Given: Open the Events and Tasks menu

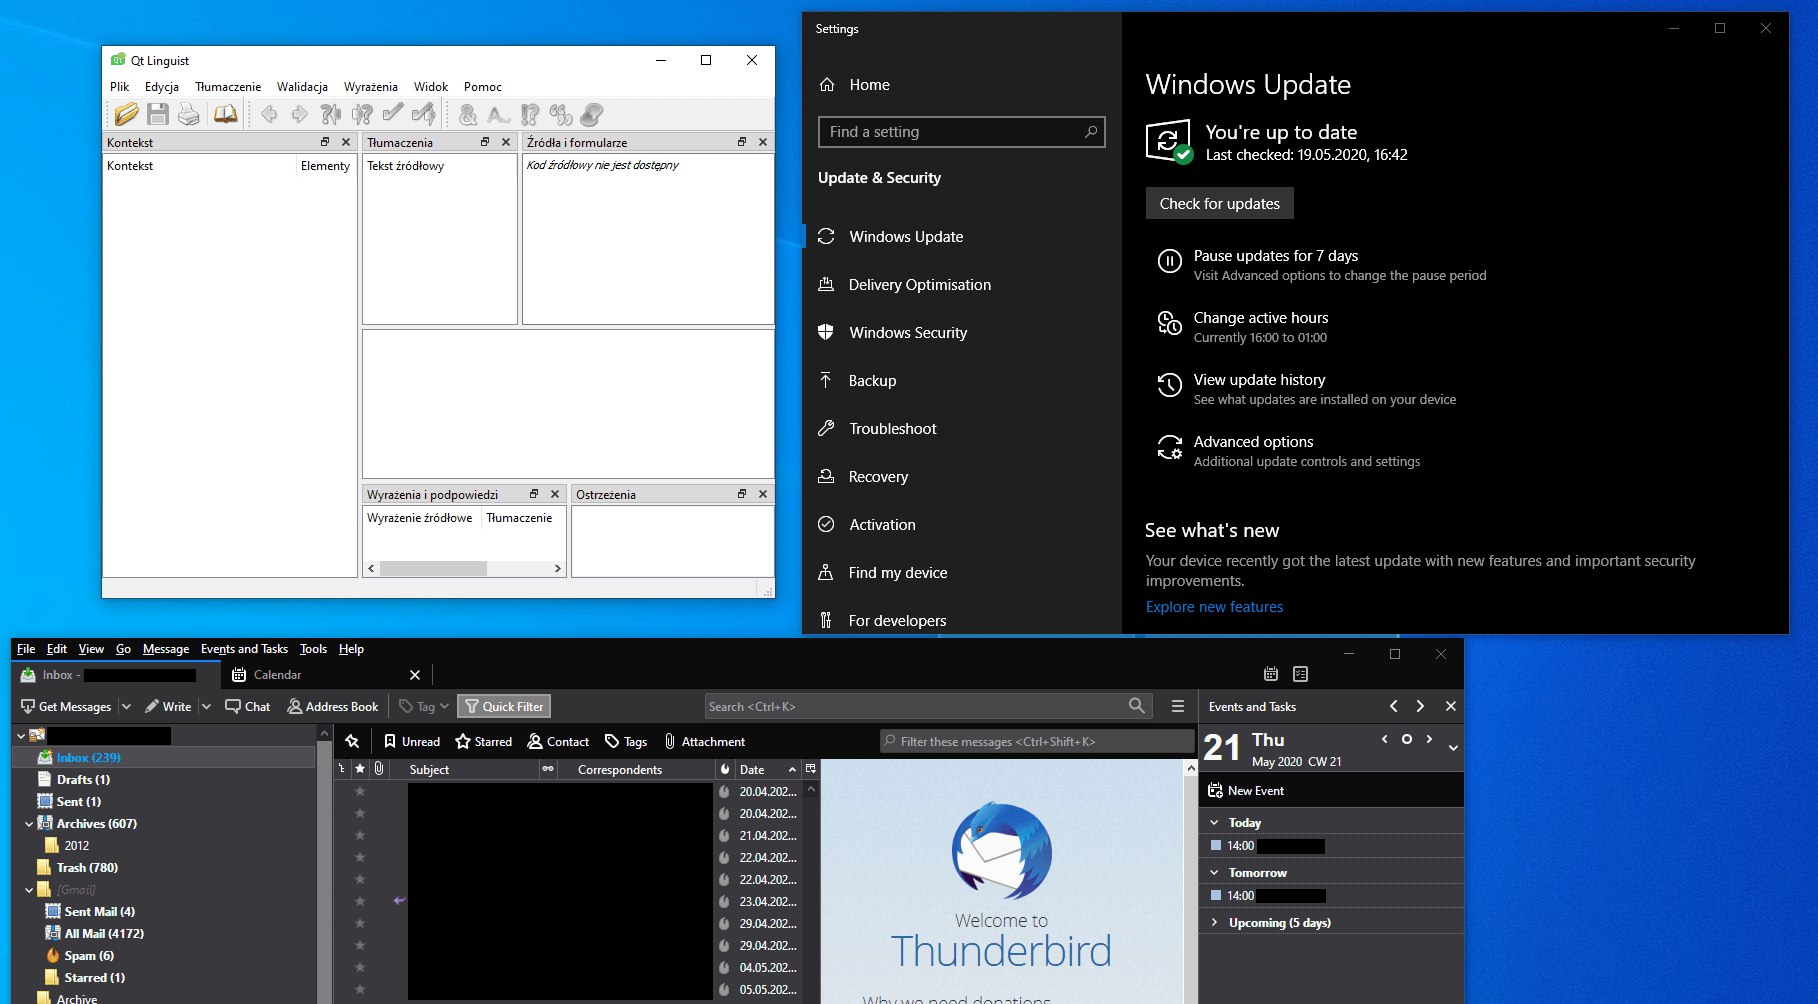Looking at the screenshot, I should [x=244, y=649].
